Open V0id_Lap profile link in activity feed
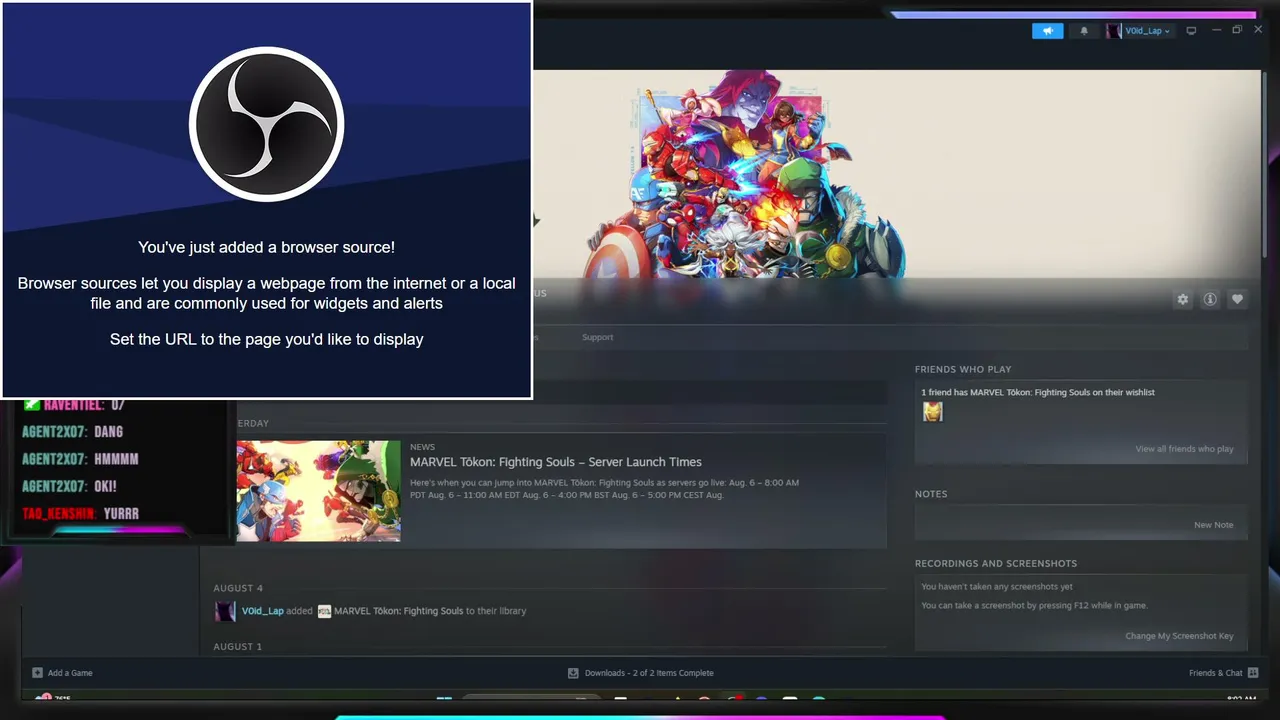This screenshot has height=720, width=1280. [263, 611]
